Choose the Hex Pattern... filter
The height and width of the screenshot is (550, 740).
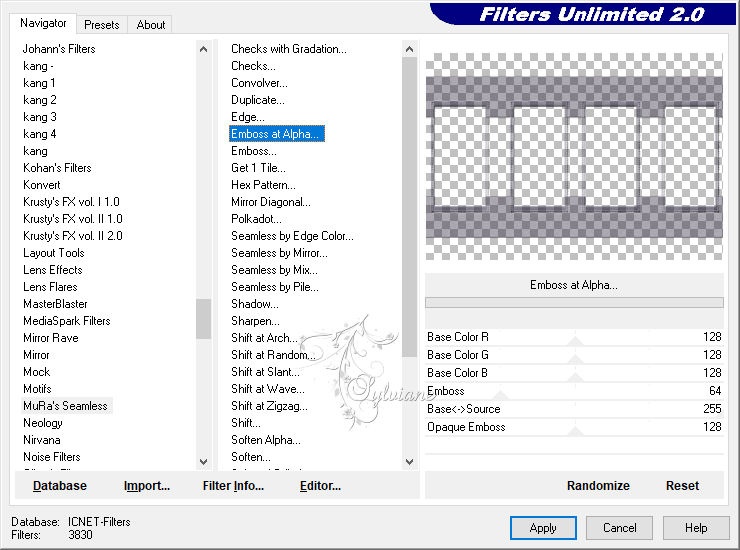(263, 185)
